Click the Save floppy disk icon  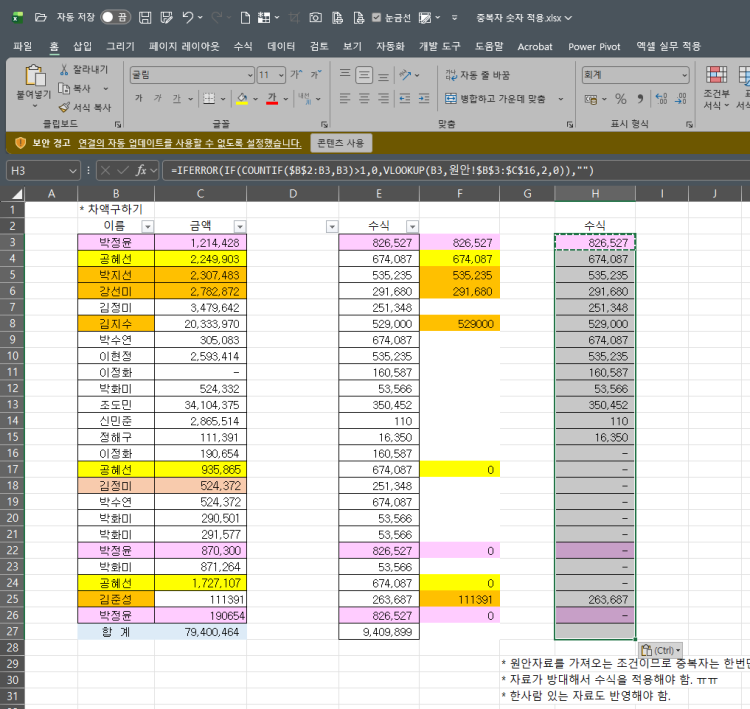[x=146, y=17]
